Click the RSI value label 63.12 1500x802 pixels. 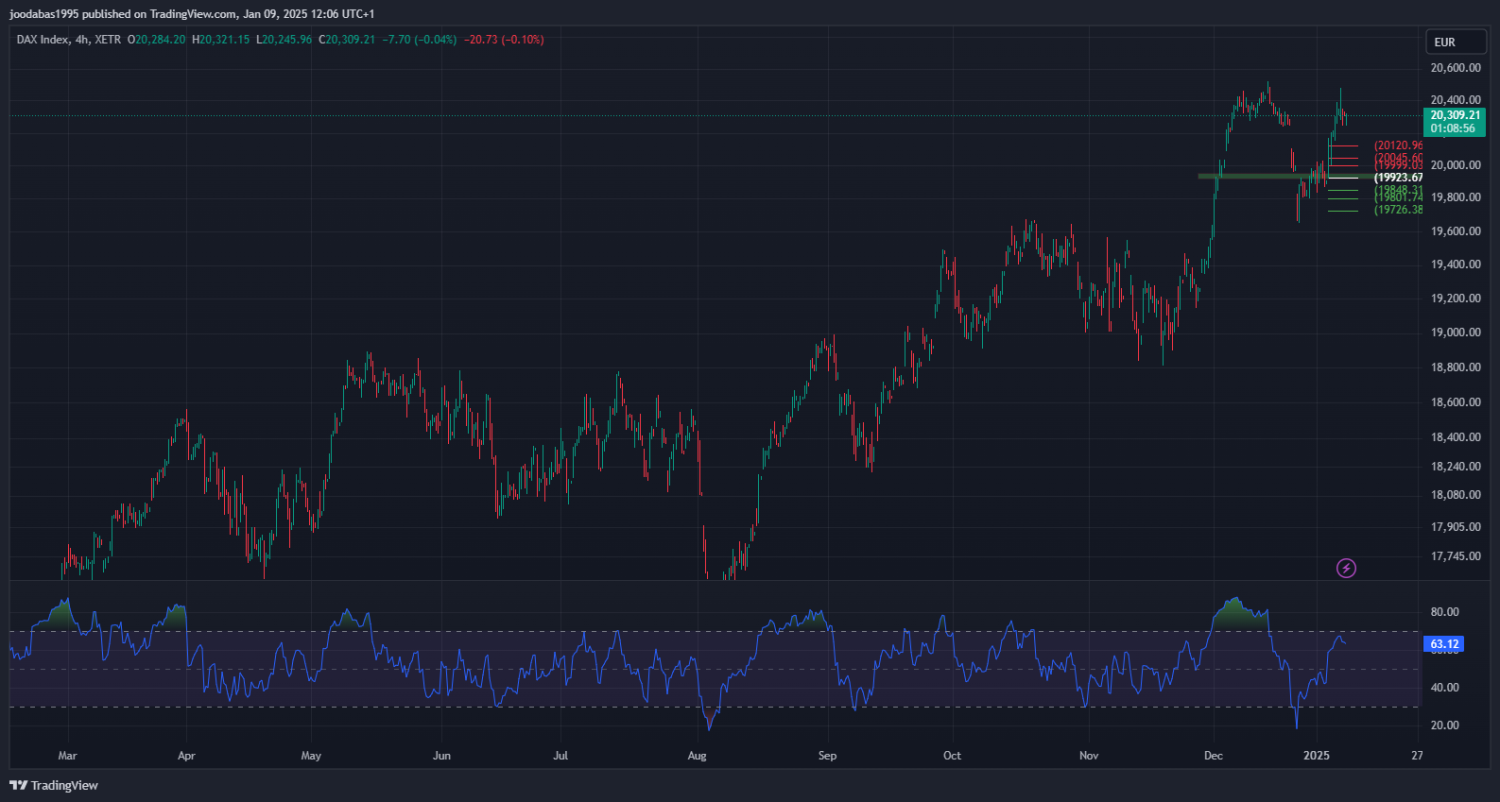1446,645
